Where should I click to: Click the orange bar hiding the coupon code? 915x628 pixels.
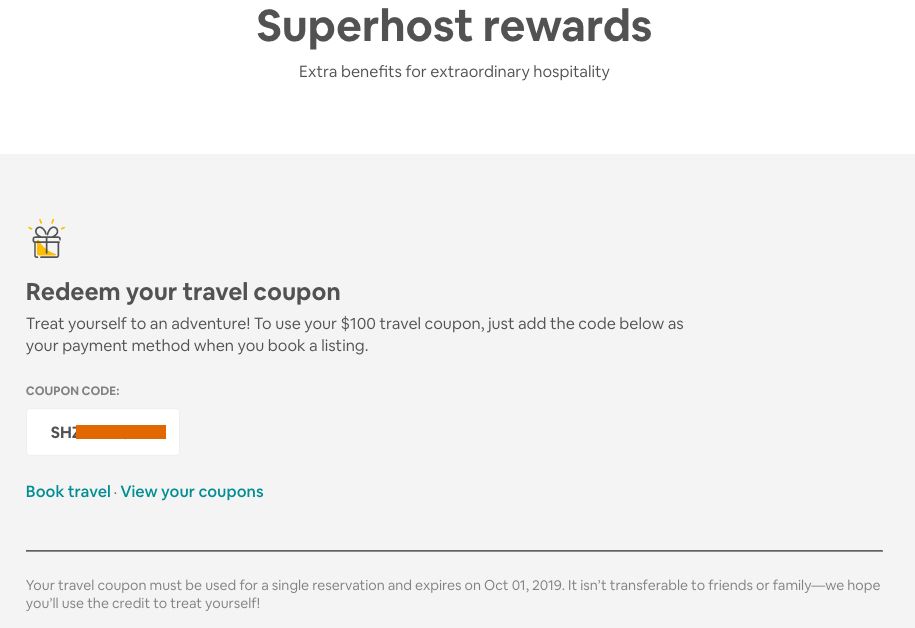(x=121, y=432)
